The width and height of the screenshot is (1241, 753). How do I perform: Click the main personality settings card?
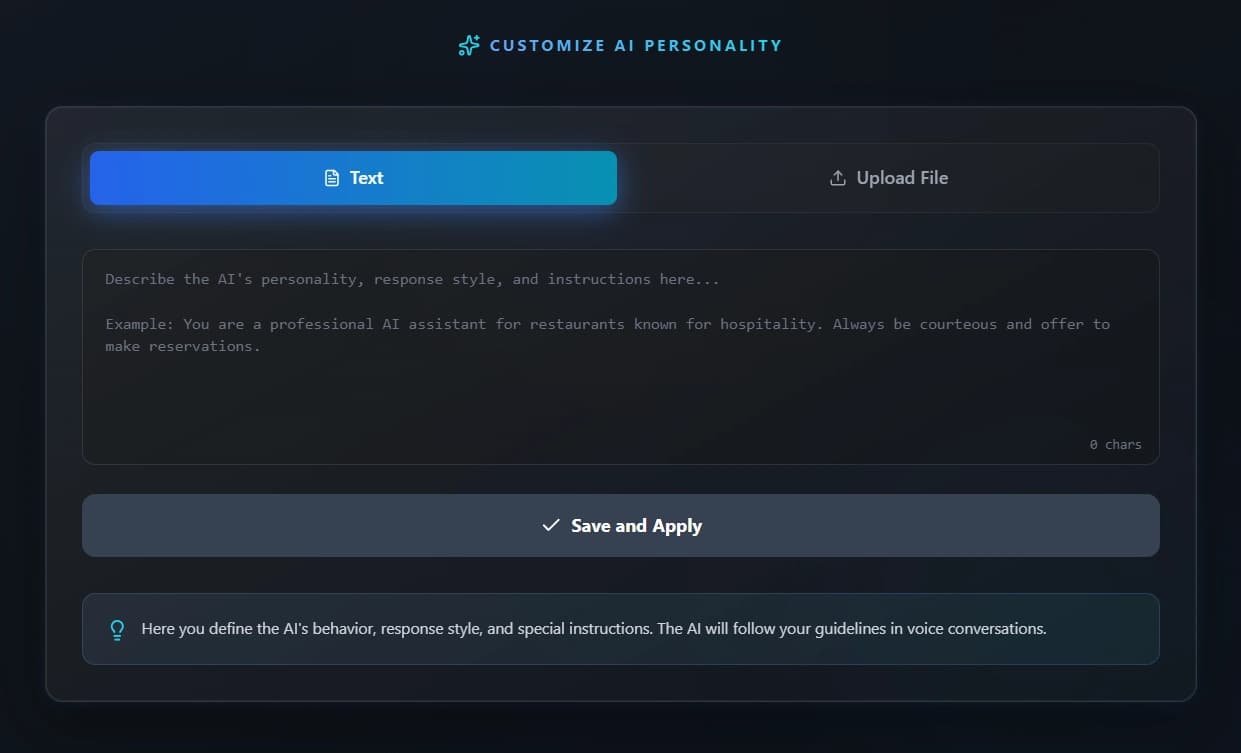click(x=620, y=690)
